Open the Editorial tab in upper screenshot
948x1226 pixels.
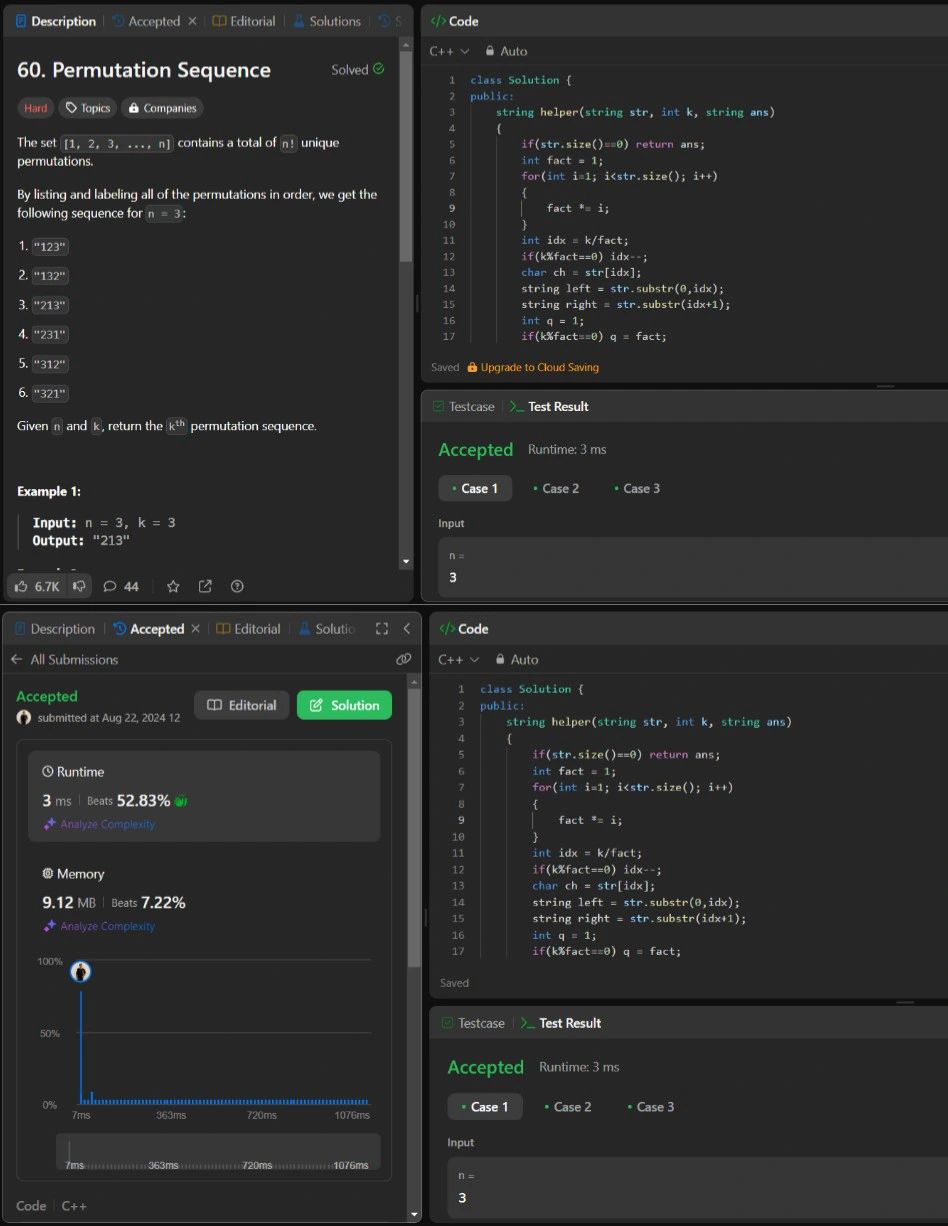pos(244,21)
